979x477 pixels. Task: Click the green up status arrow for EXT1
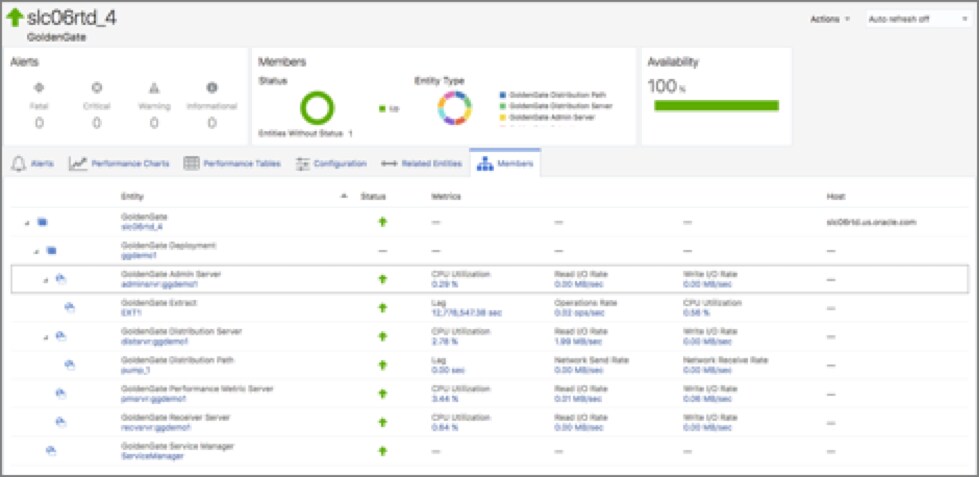pos(382,307)
